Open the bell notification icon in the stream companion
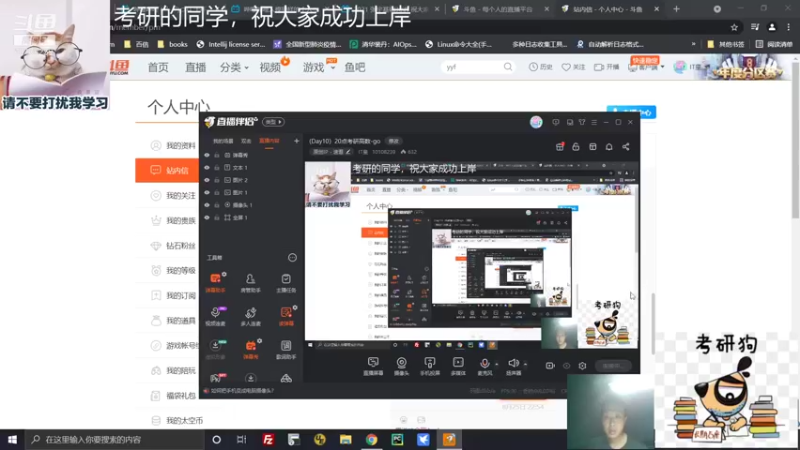The image size is (800, 450). 609,147
